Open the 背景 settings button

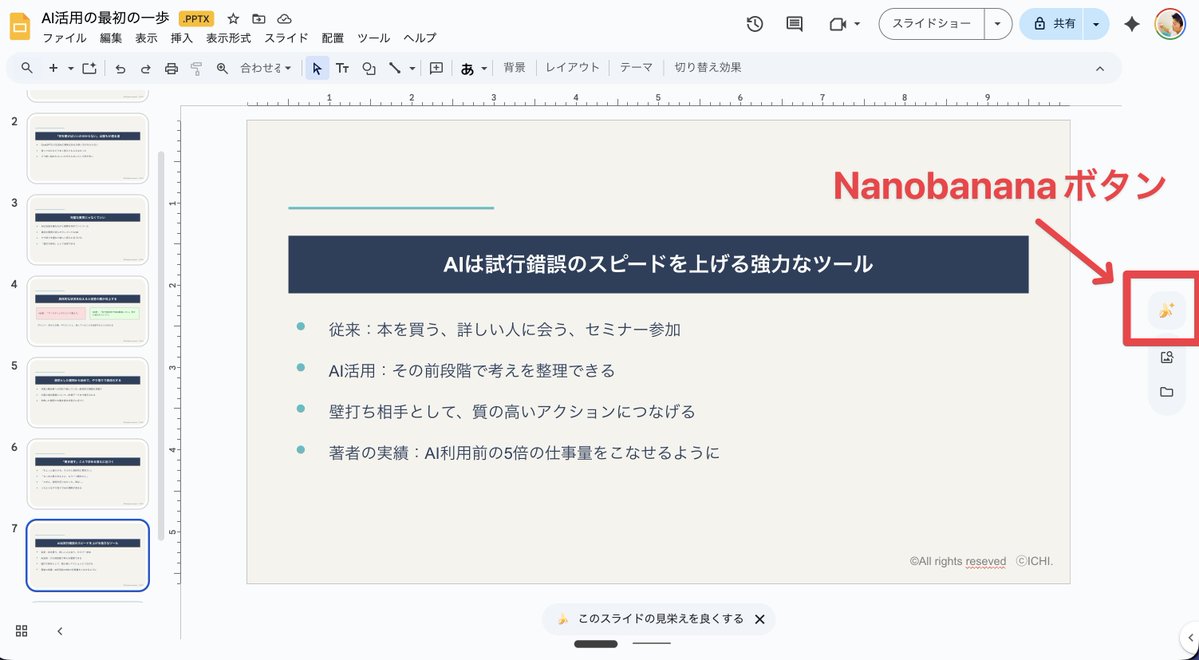[515, 68]
